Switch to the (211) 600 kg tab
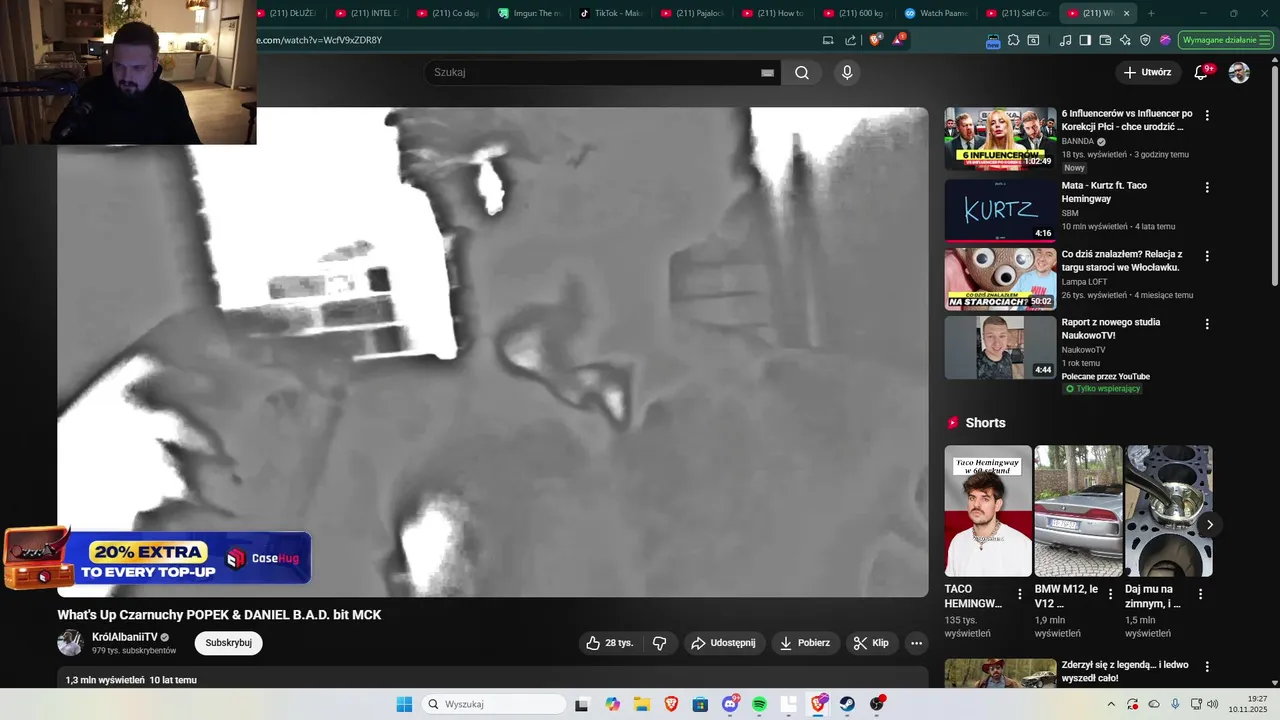The image size is (1280, 720). coord(853,13)
